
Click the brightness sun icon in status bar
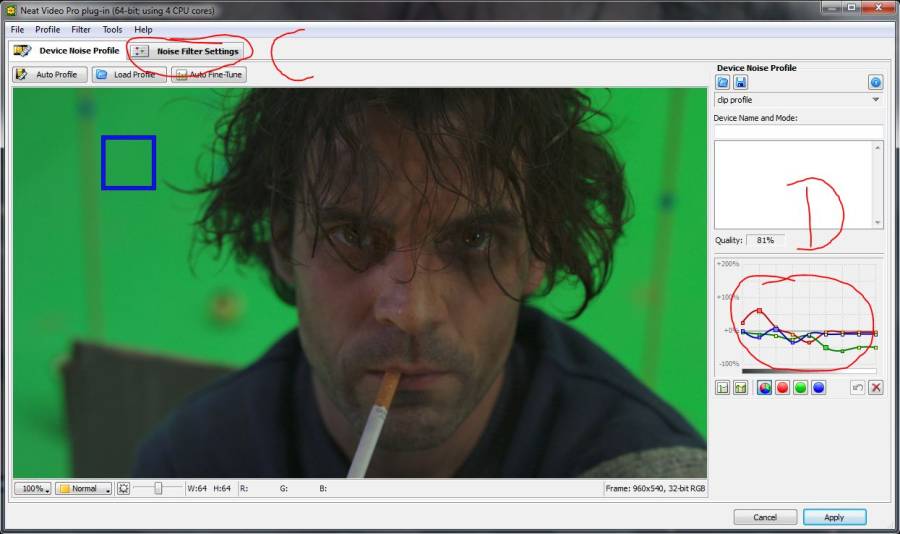[123, 489]
